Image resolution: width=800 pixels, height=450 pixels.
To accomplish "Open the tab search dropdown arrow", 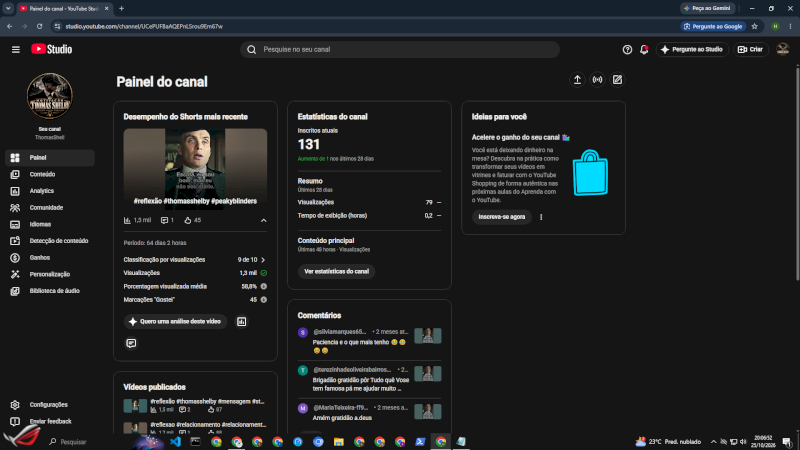I will (8, 9).
